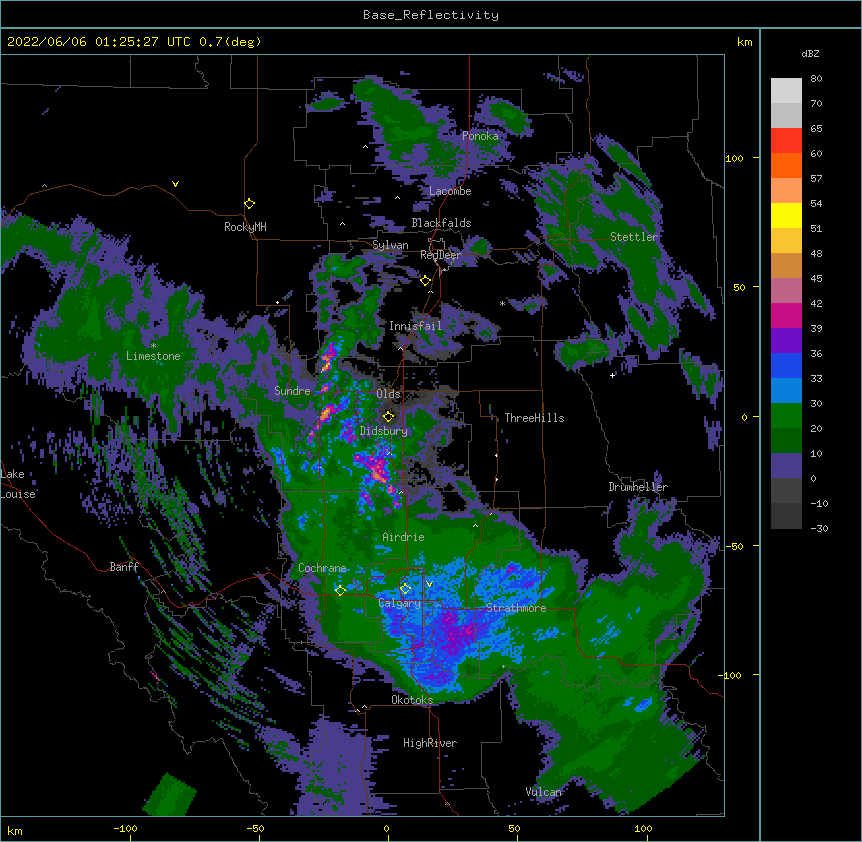Select the yellow diamond marker beside Olds

point(389,416)
